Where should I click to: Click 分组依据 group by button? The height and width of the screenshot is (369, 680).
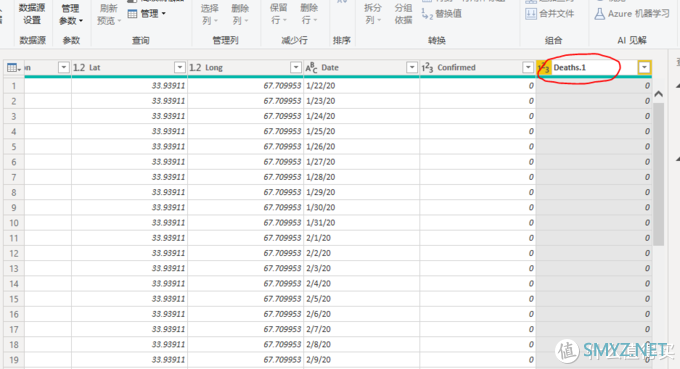point(403,14)
